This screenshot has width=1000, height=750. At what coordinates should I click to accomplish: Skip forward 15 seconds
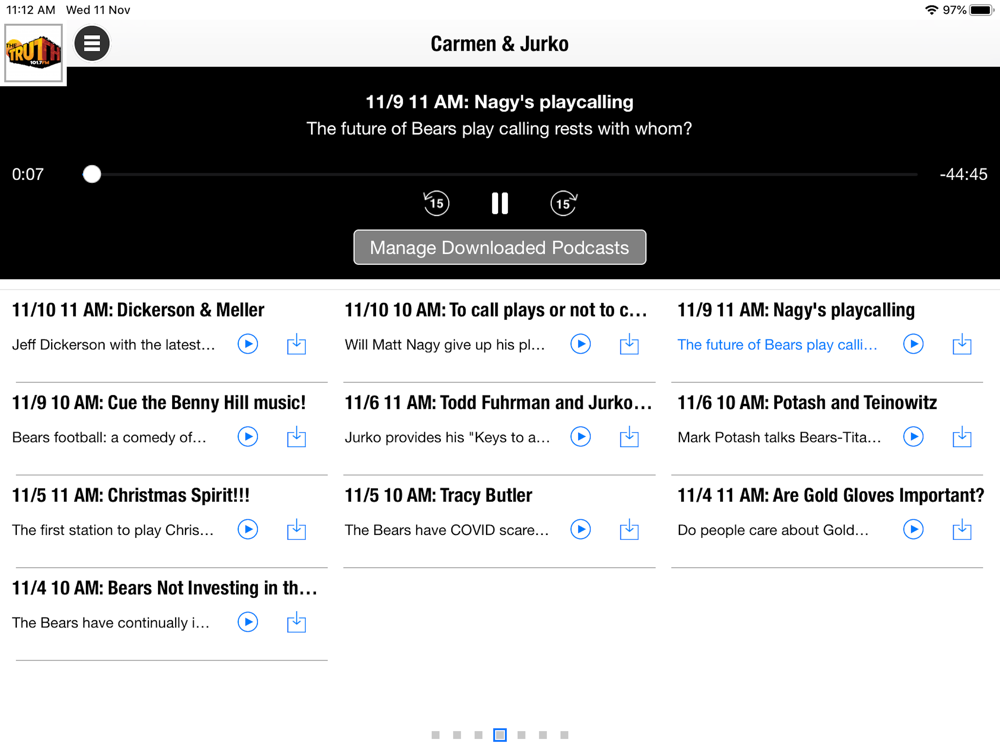click(564, 203)
